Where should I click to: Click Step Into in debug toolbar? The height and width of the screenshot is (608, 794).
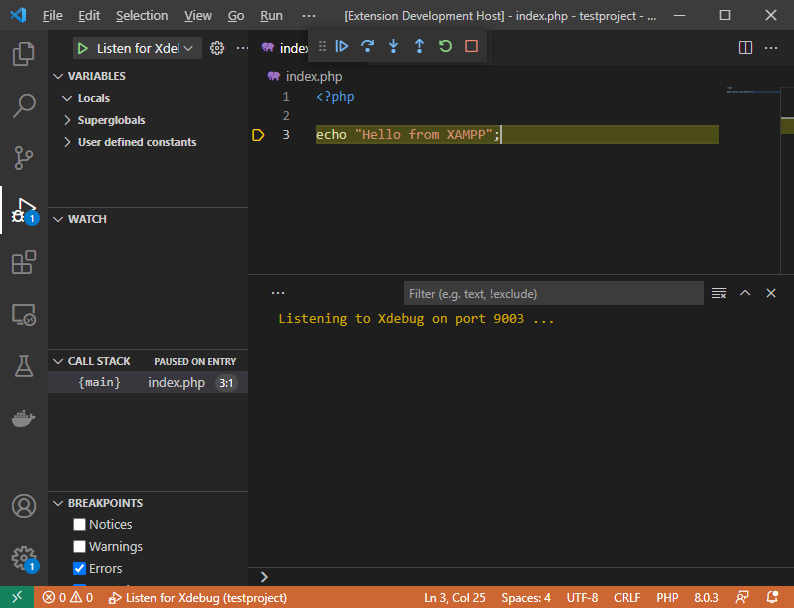[x=393, y=47]
